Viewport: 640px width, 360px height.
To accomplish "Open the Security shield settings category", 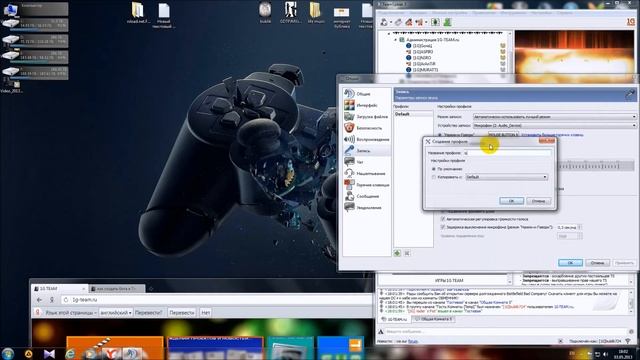I will point(366,128).
